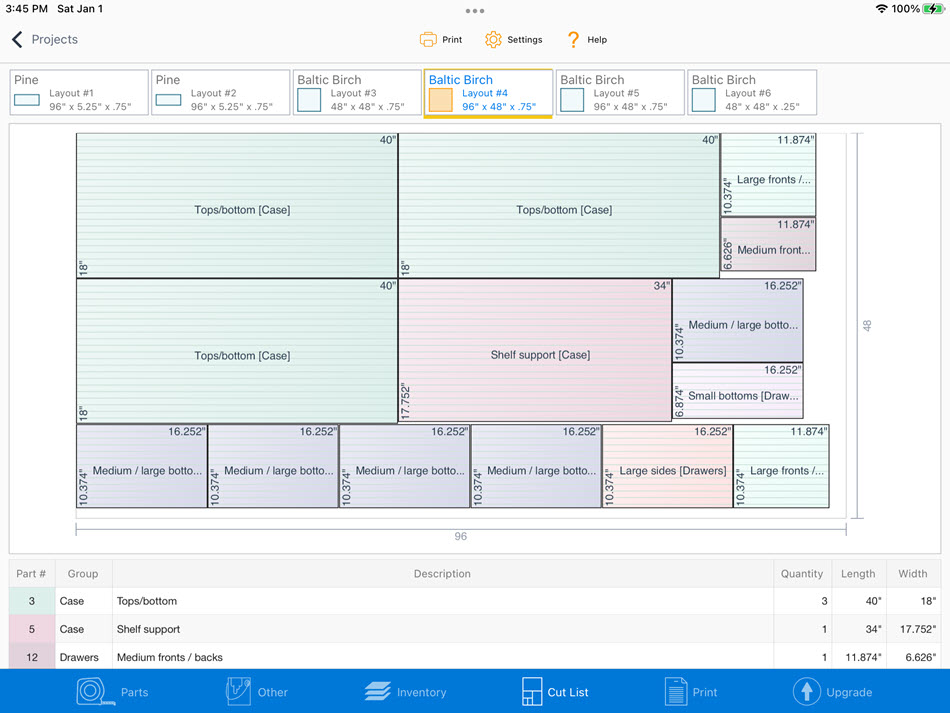Select the Small bottoms [Draw... piece
950x713 pixels.
coord(738,391)
